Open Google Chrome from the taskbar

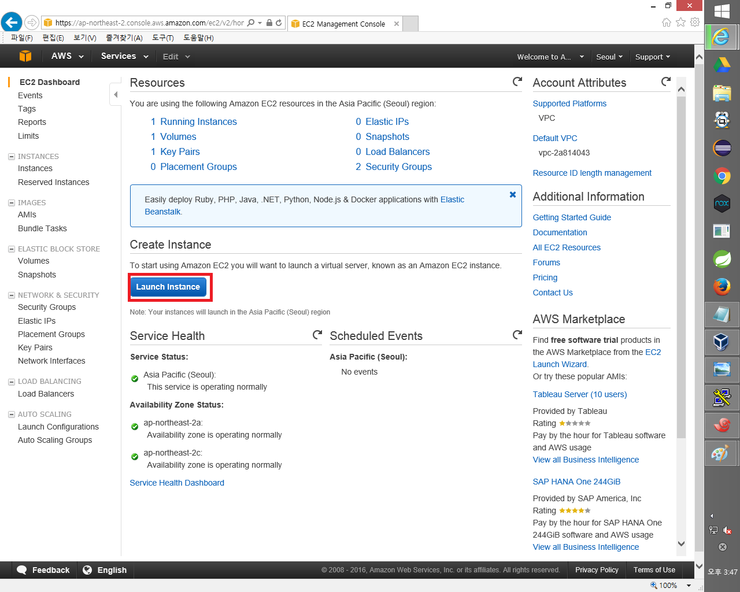tap(722, 176)
